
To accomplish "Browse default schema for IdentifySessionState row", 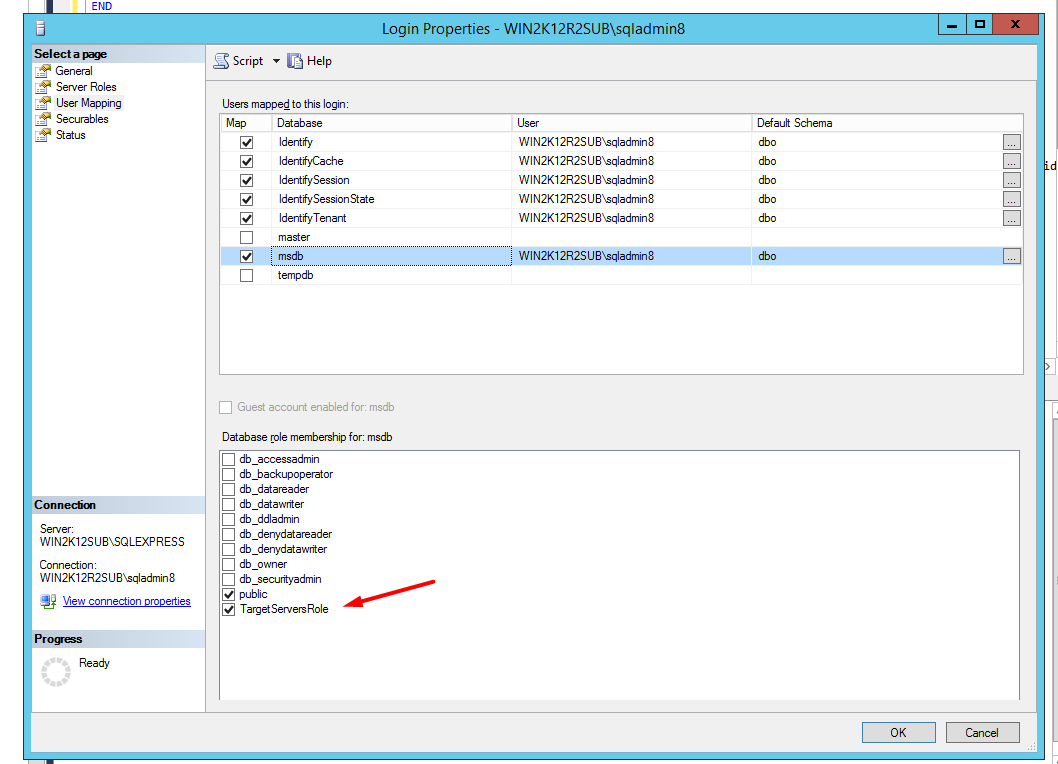I will pyautogui.click(x=1011, y=199).
